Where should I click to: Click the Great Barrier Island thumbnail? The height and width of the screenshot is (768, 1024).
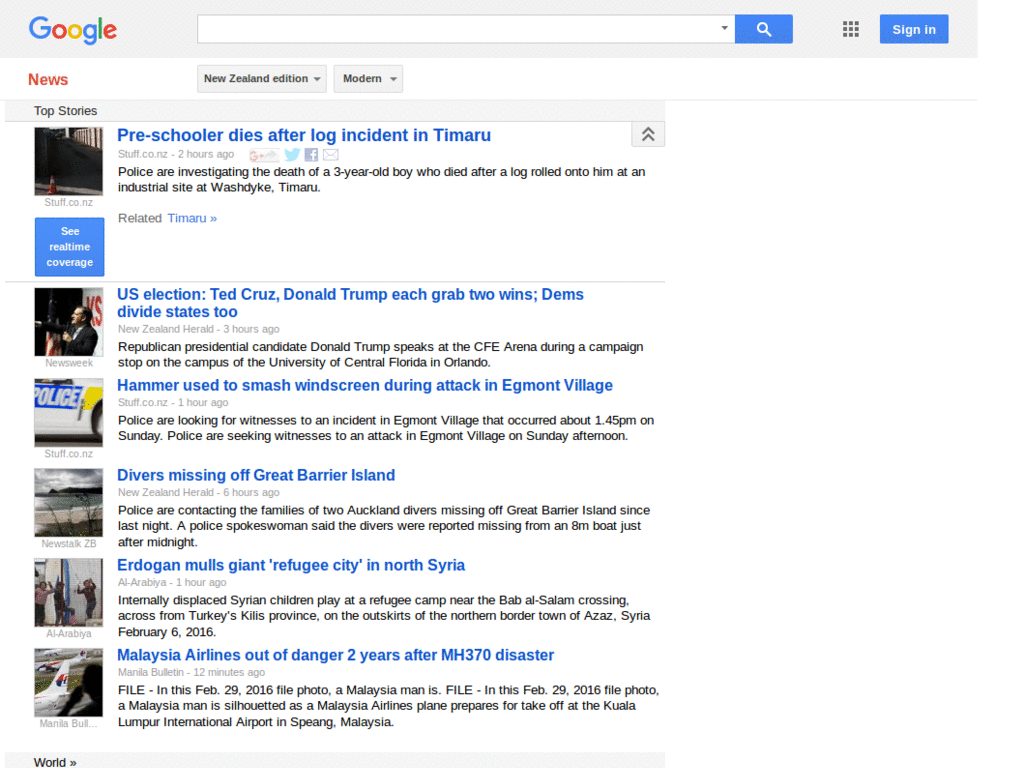(69, 502)
